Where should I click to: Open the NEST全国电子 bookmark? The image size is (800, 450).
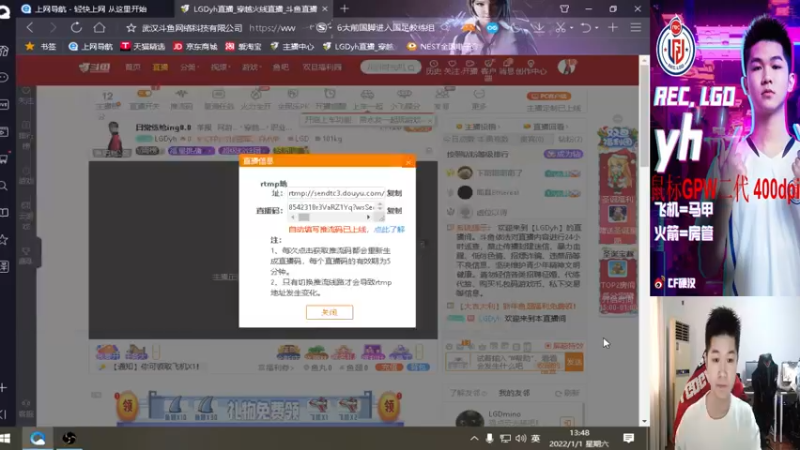443,46
